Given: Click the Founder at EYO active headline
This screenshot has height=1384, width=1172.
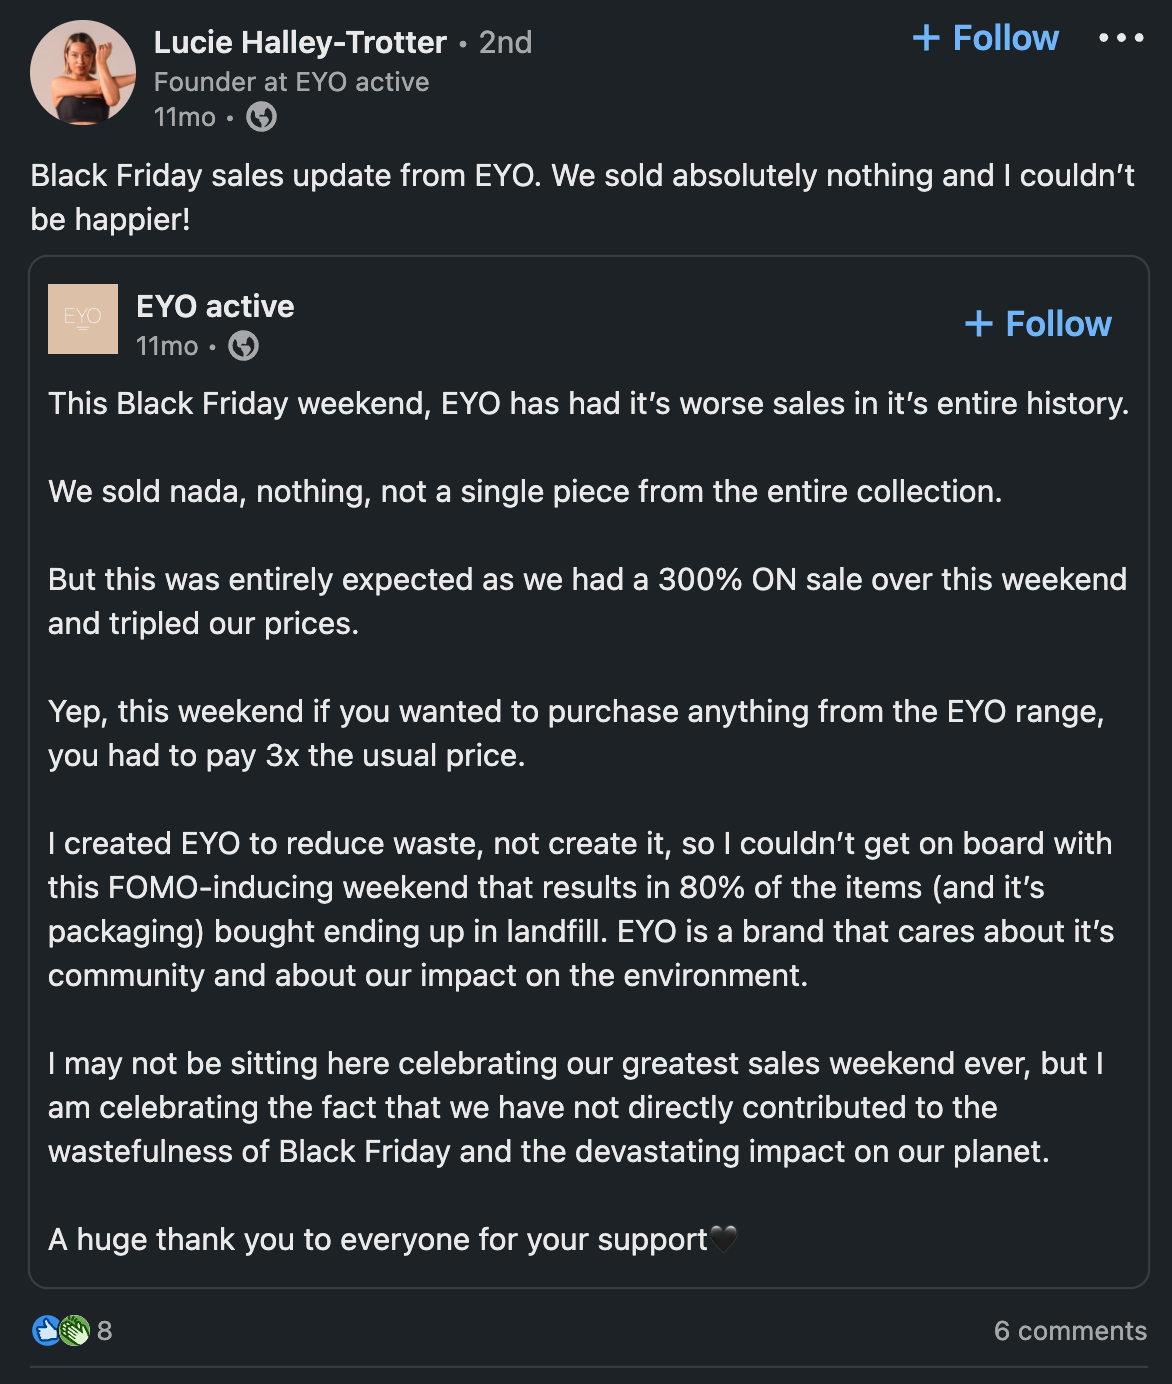Looking at the screenshot, I should 291,82.
